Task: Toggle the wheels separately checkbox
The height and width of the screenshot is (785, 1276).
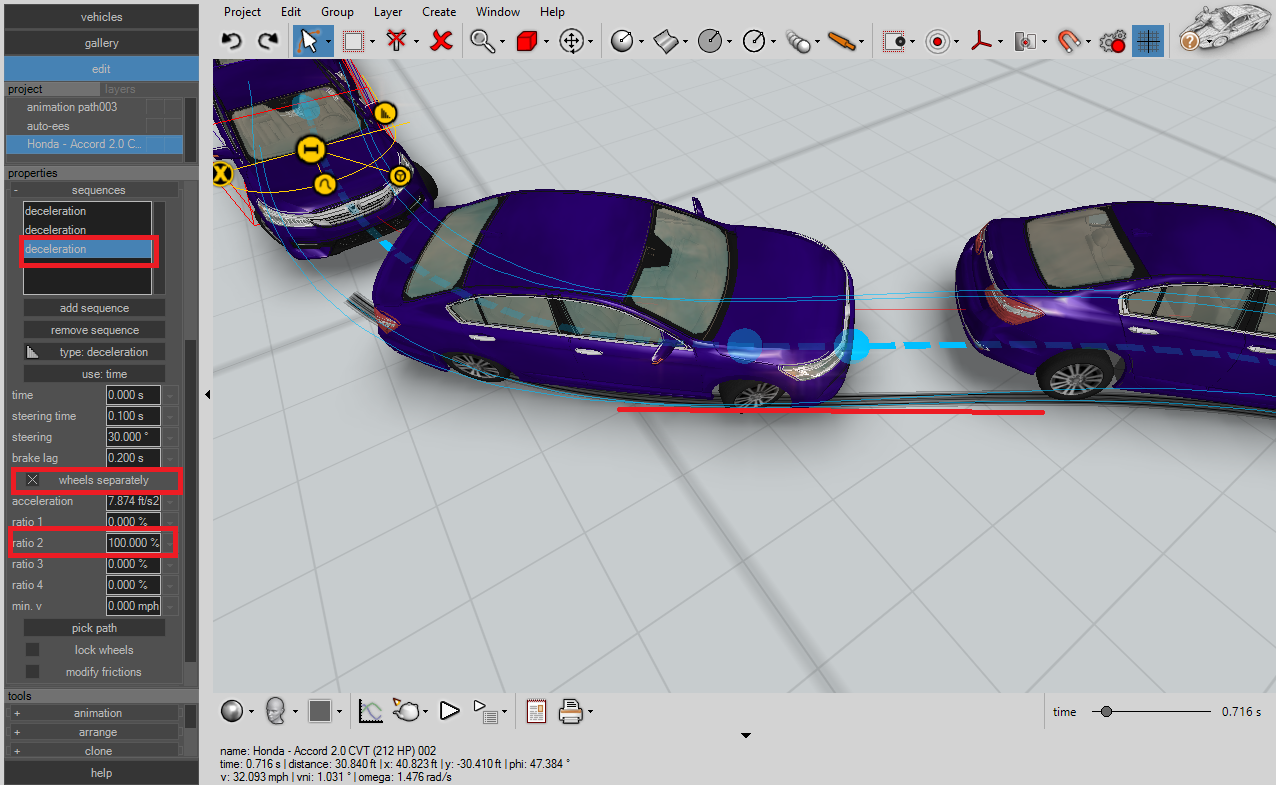Action: (33, 480)
